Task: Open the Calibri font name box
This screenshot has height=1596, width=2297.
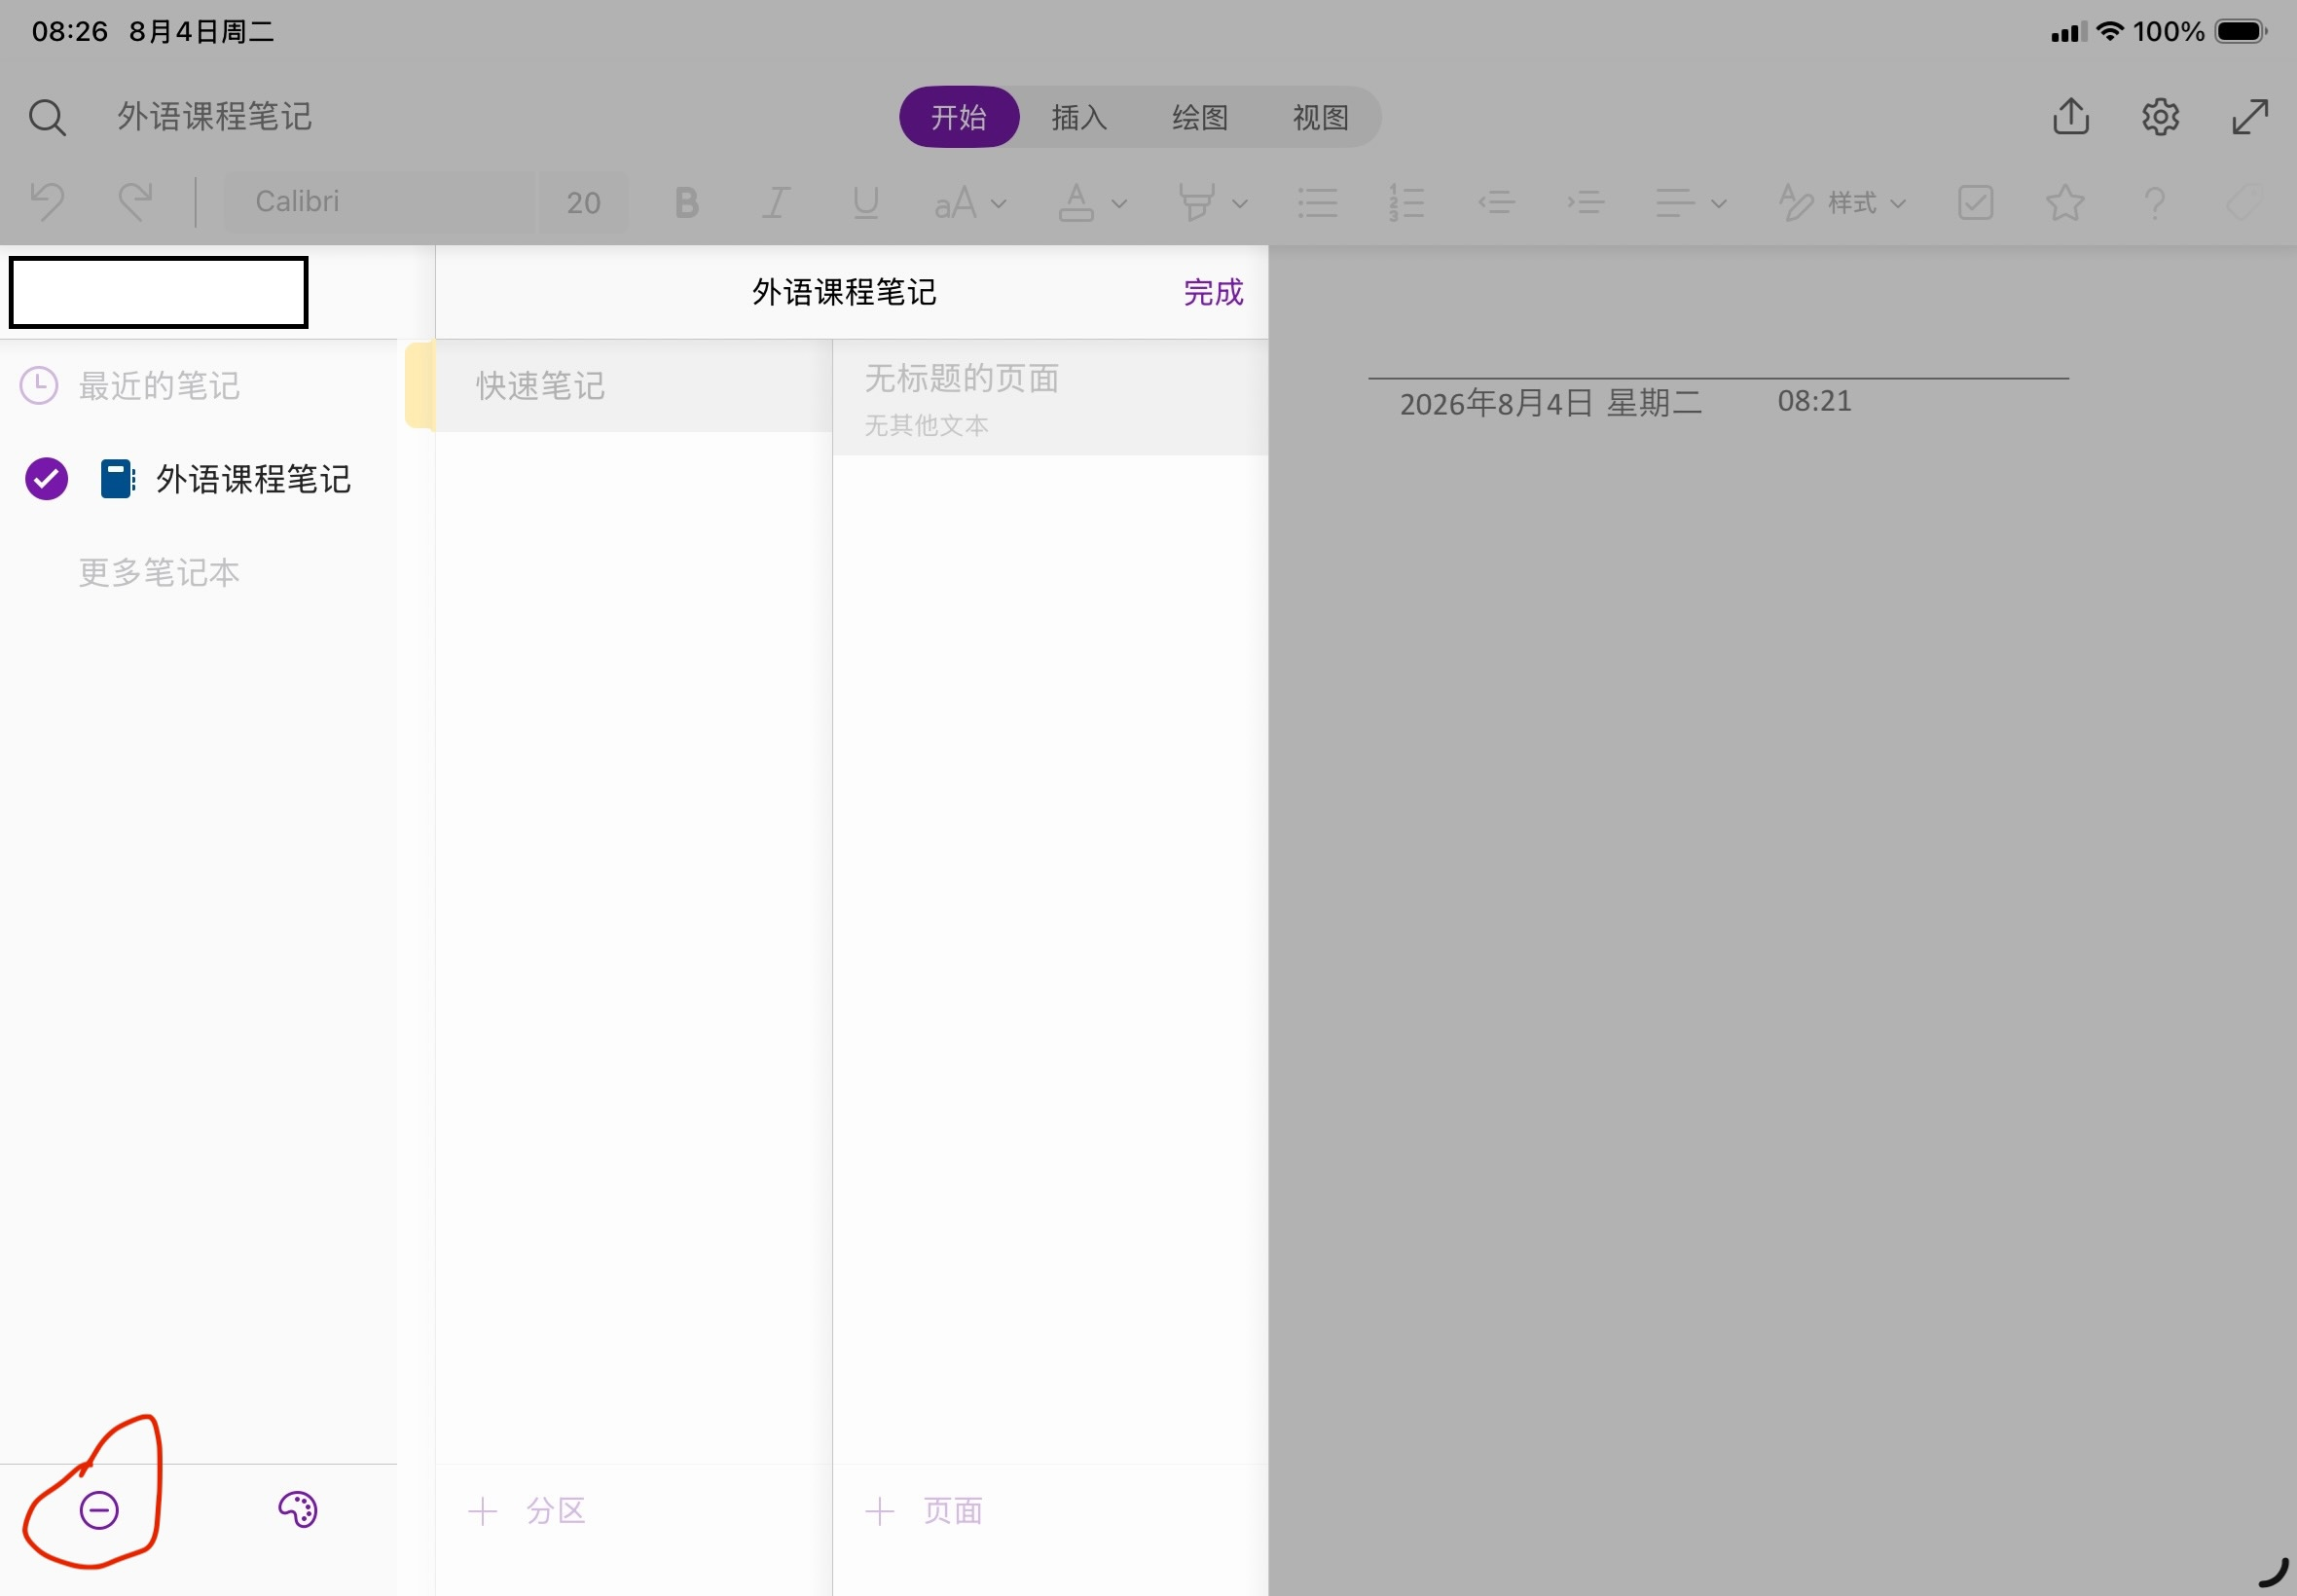Action: click(x=380, y=202)
